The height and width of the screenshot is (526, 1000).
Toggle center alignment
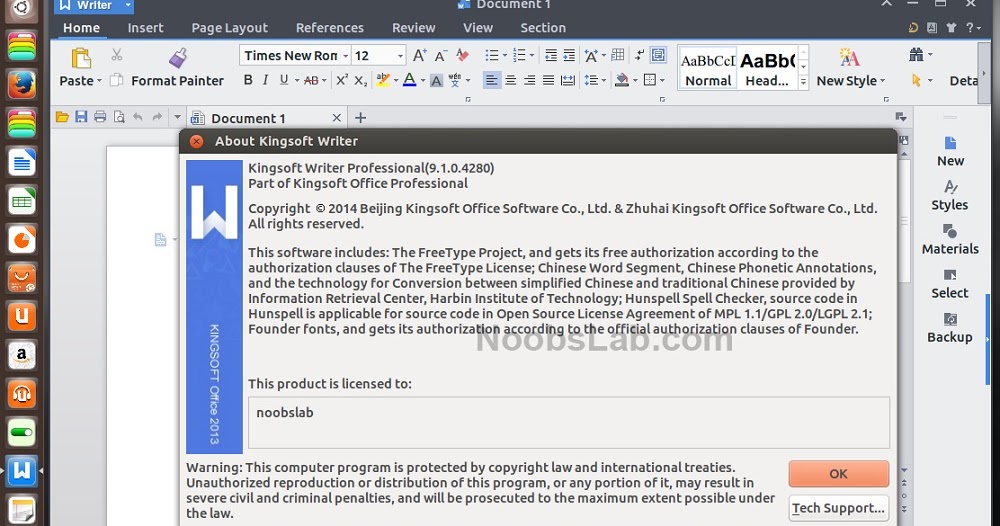pyautogui.click(x=510, y=80)
